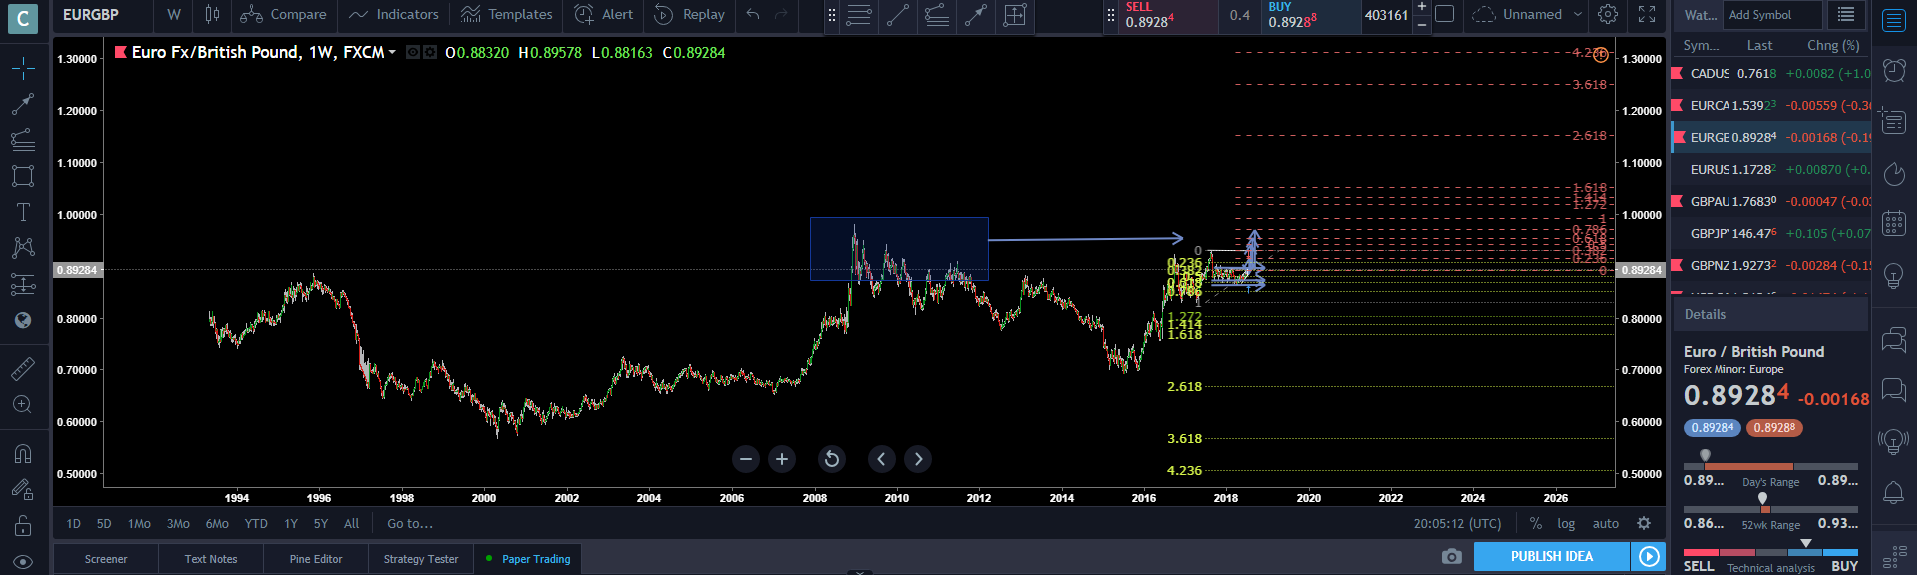Select the 1D time range
Screen dimensions: 1917x575
tap(74, 523)
